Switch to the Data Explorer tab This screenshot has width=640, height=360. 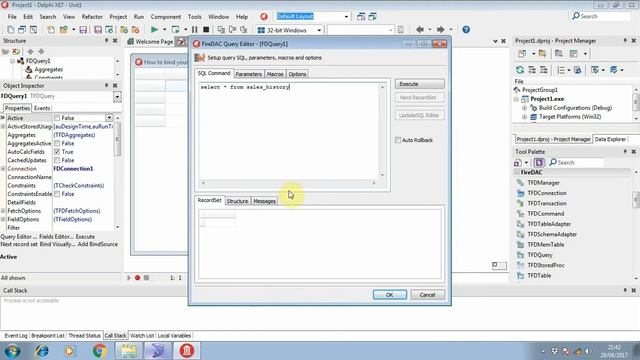point(610,139)
